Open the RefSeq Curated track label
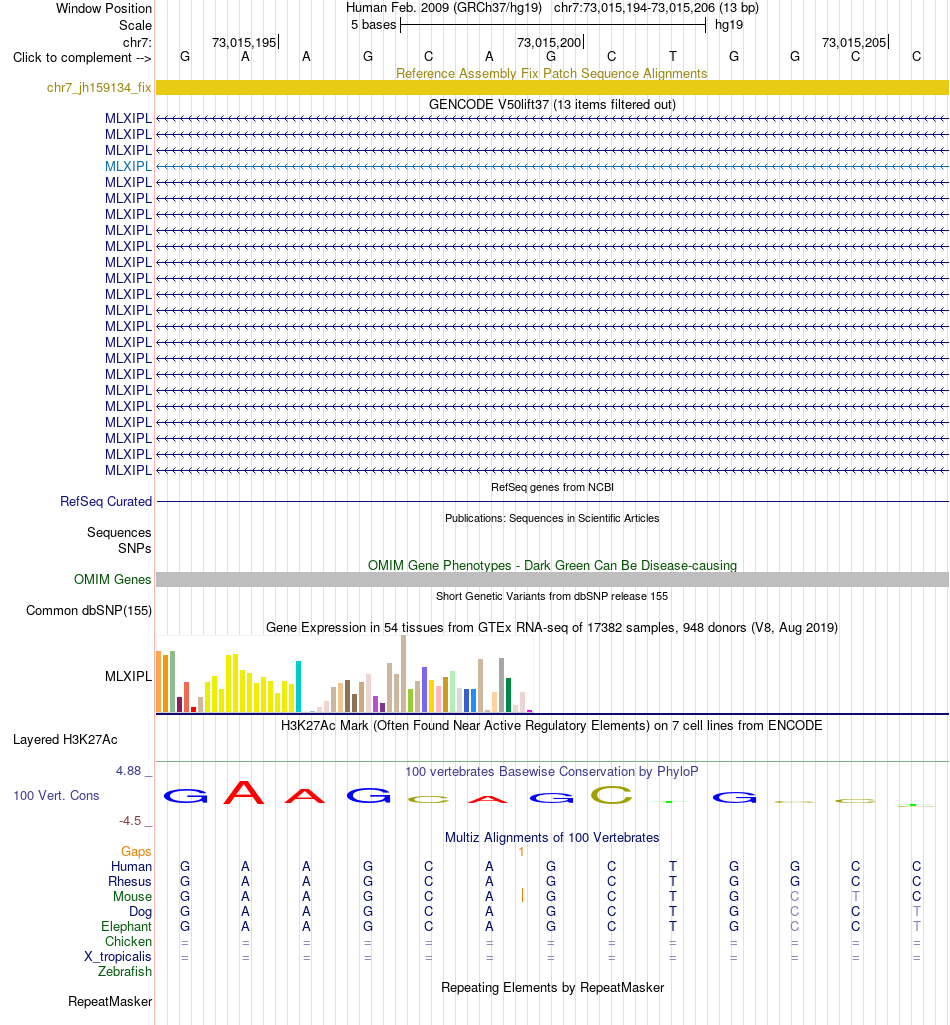 click(x=106, y=501)
